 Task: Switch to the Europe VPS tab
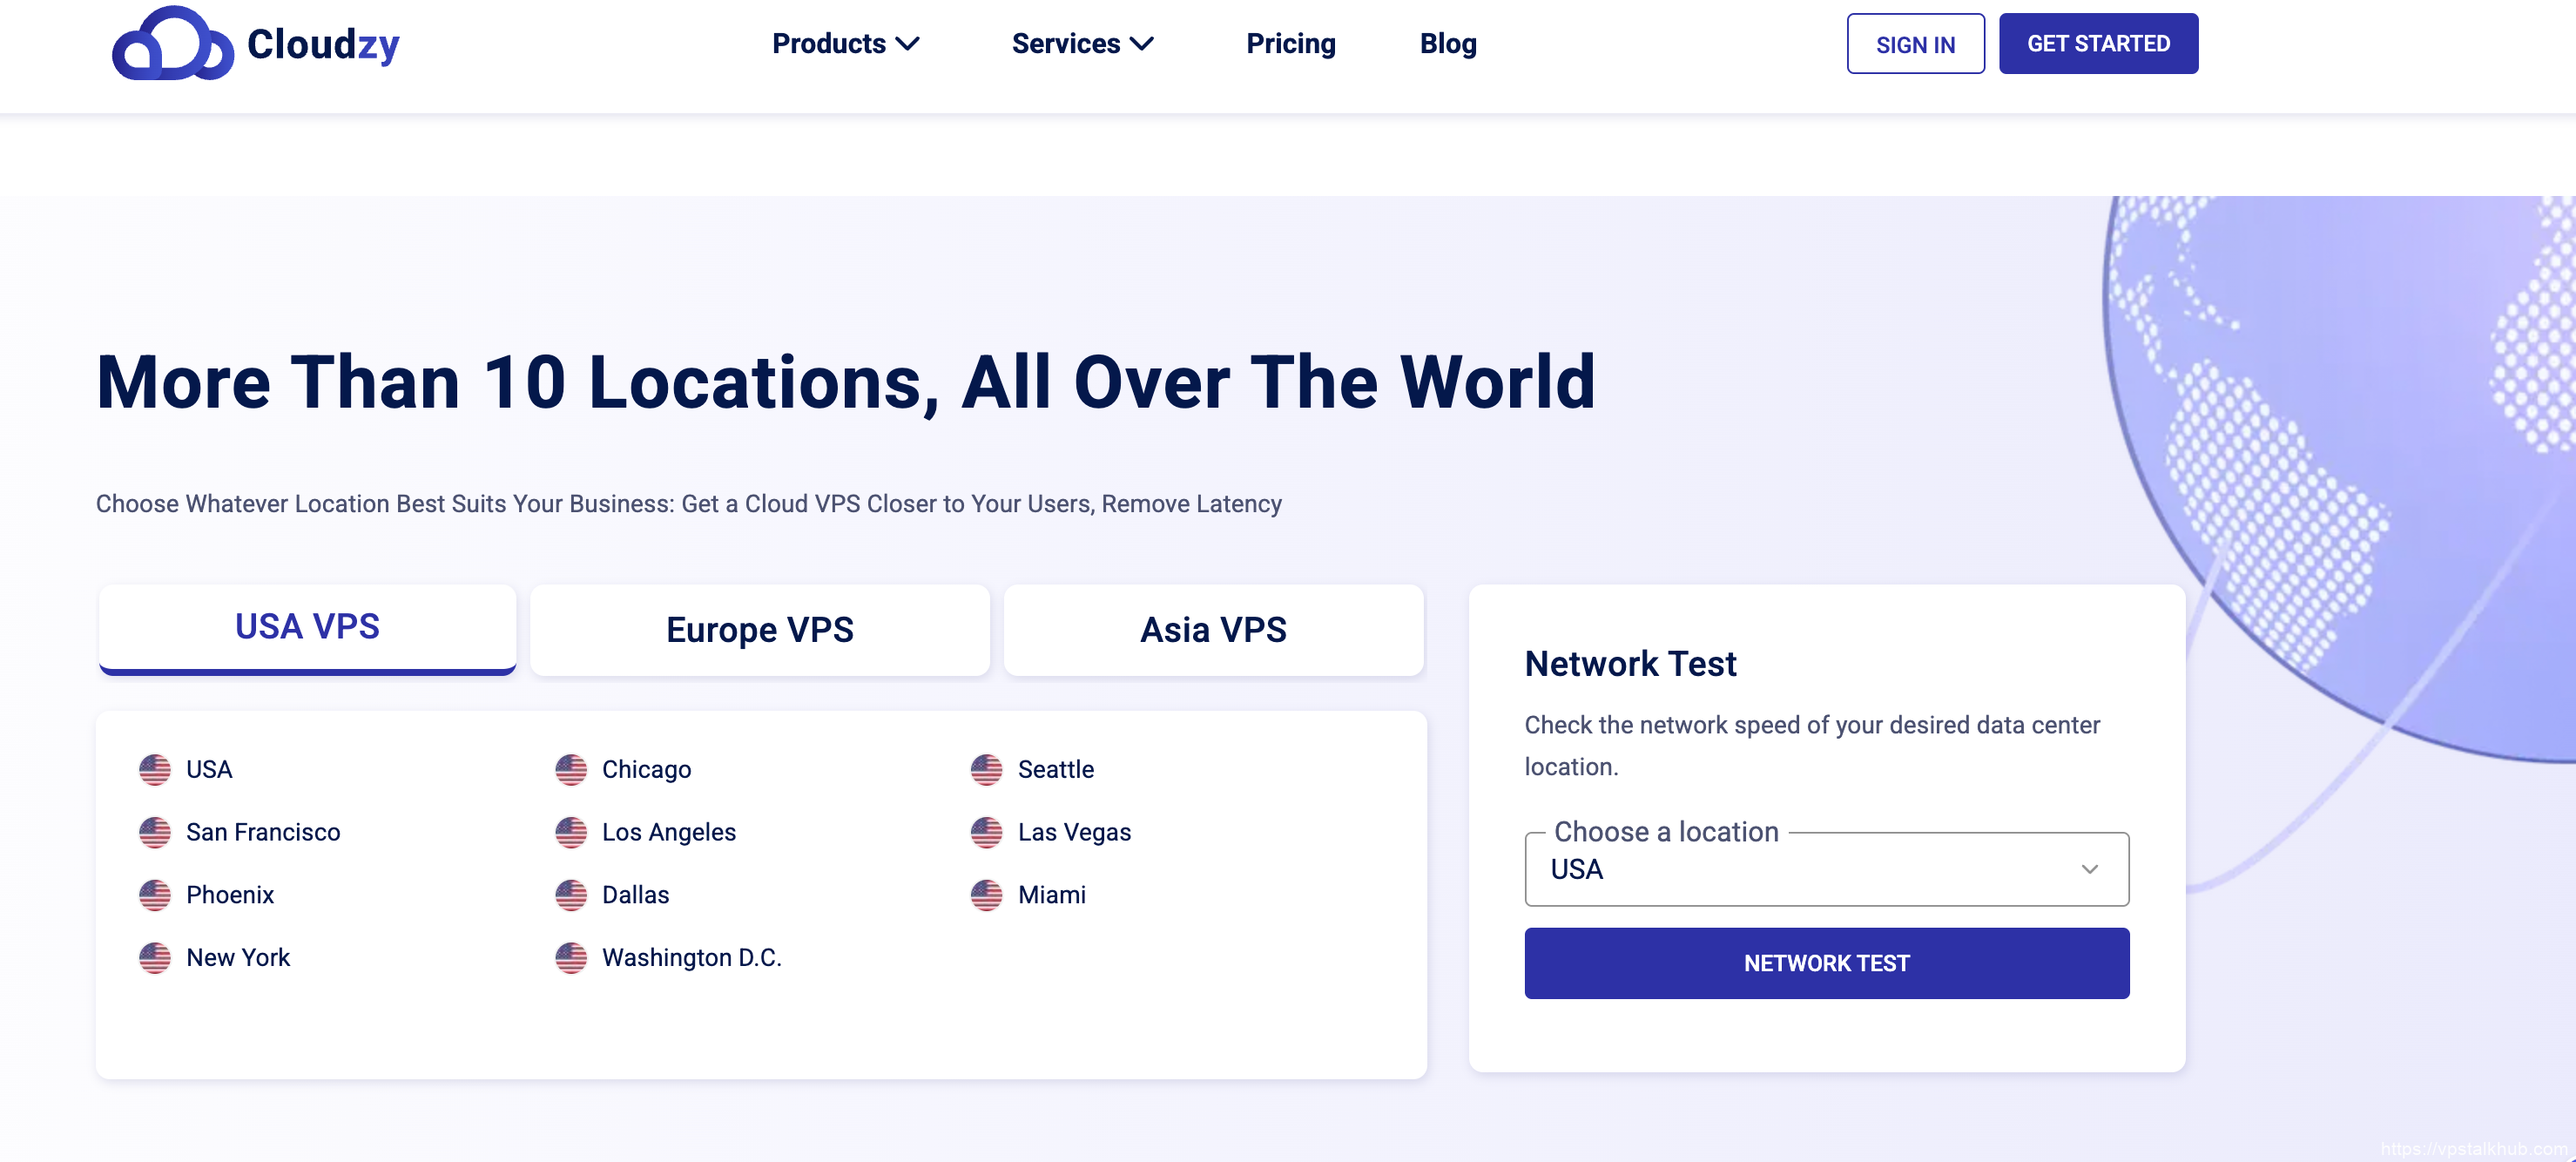point(760,630)
